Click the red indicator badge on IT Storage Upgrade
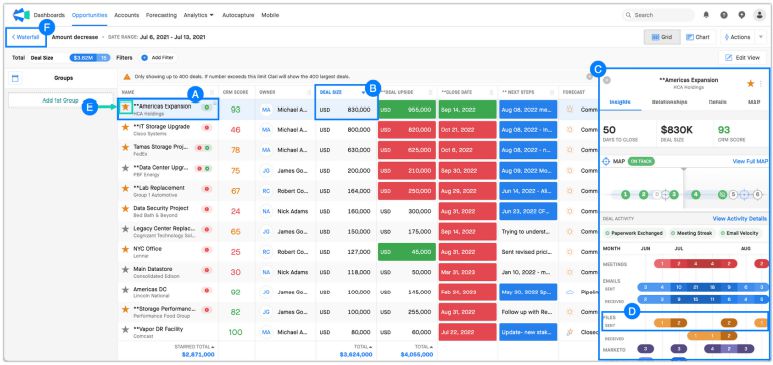The height and width of the screenshot is (365, 773). coord(206,127)
